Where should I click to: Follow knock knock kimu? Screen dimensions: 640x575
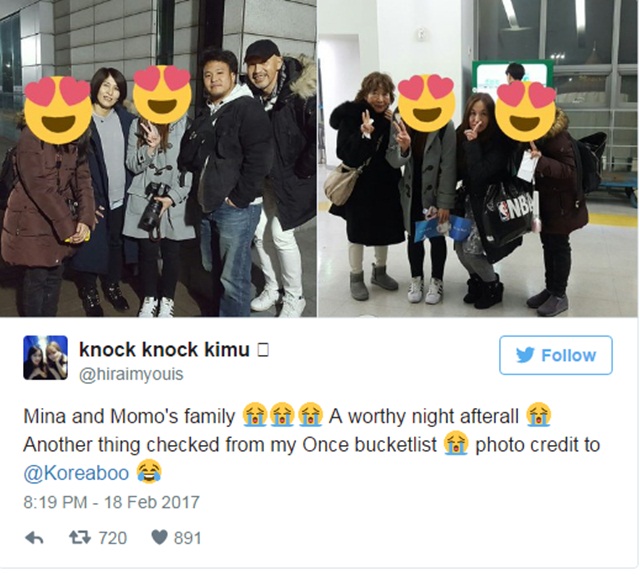pyautogui.click(x=556, y=355)
